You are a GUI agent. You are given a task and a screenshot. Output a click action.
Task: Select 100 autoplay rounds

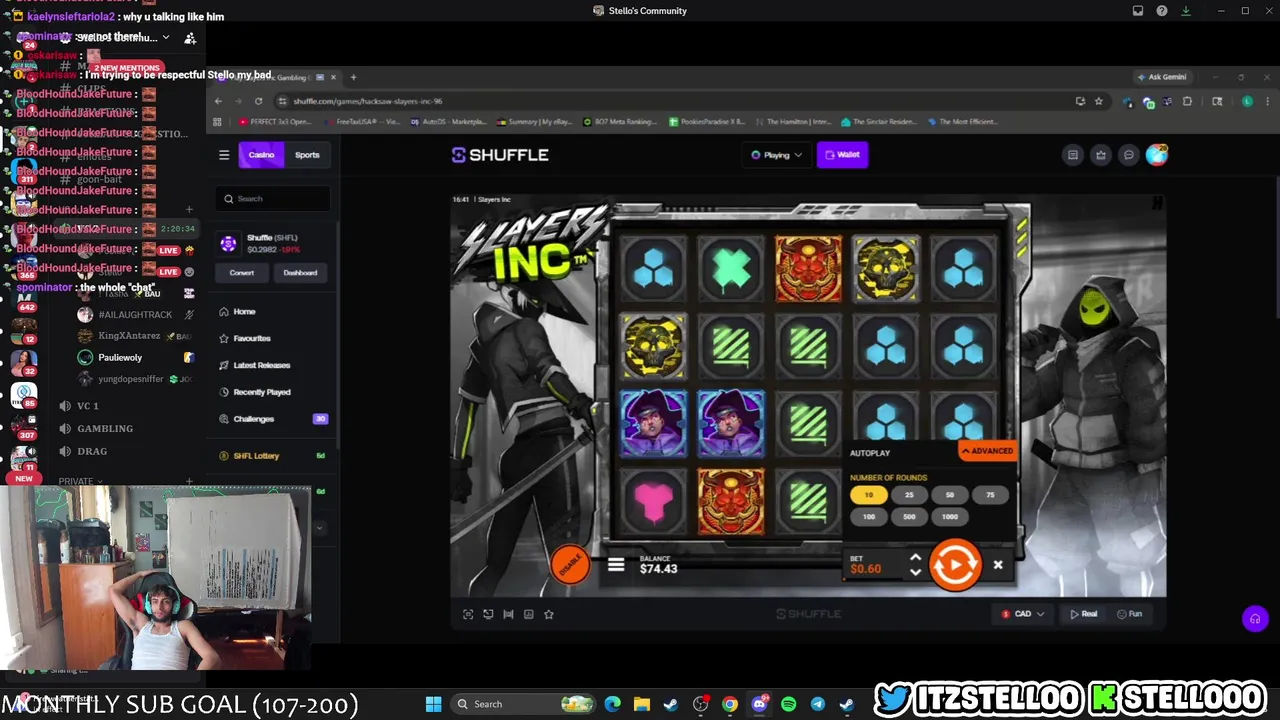click(868, 517)
